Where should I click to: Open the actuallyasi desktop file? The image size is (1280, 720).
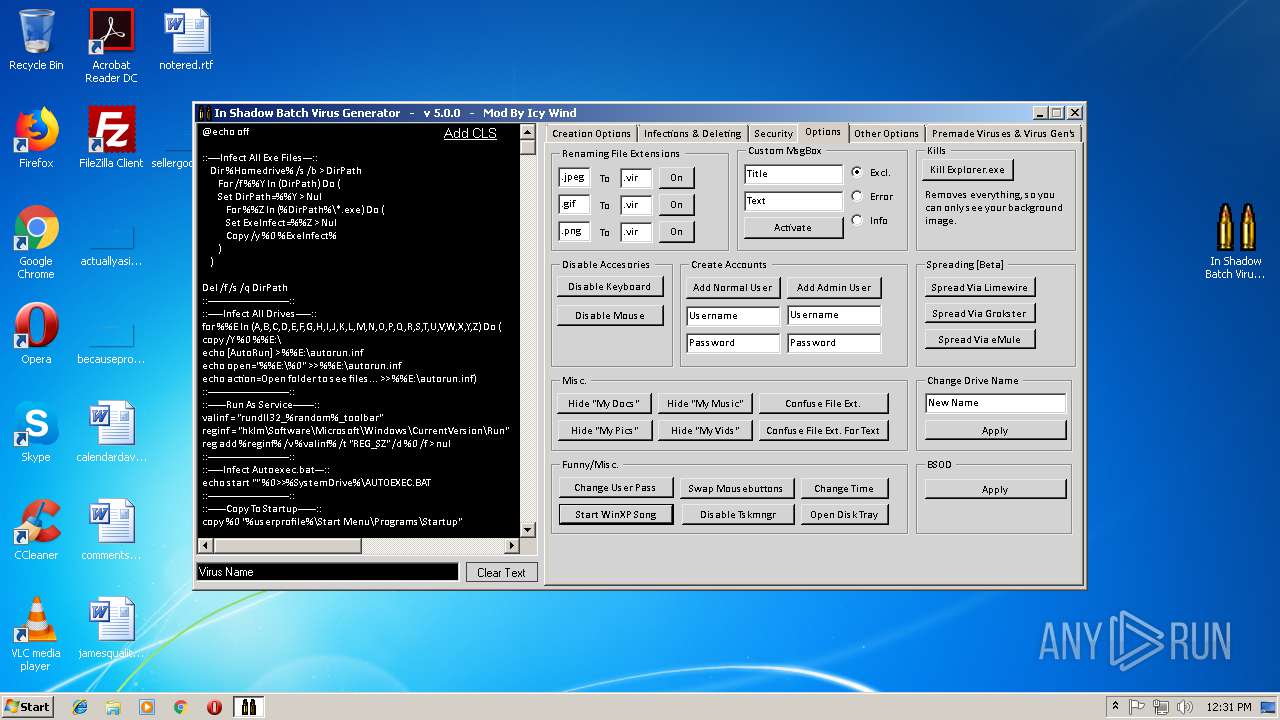point(111,243)
